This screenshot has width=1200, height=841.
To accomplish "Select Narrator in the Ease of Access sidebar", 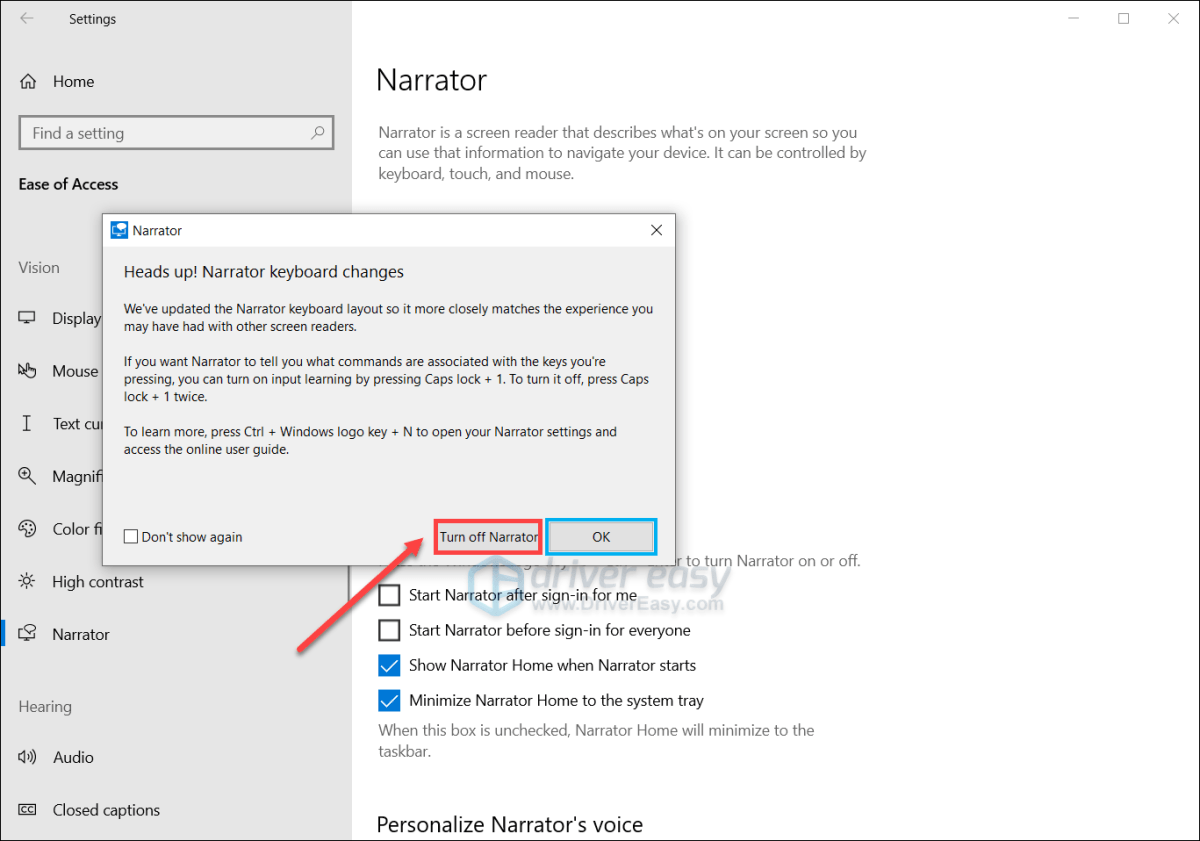I will click(80, 633).
